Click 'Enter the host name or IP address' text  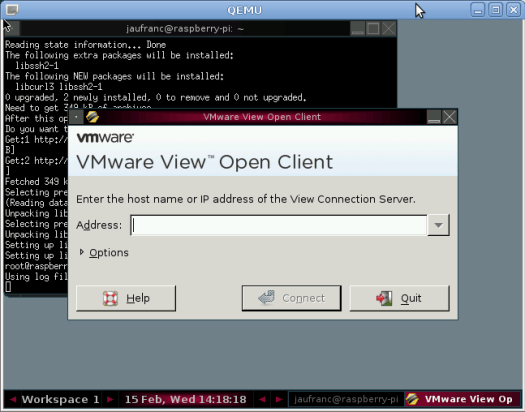(245, 199)
